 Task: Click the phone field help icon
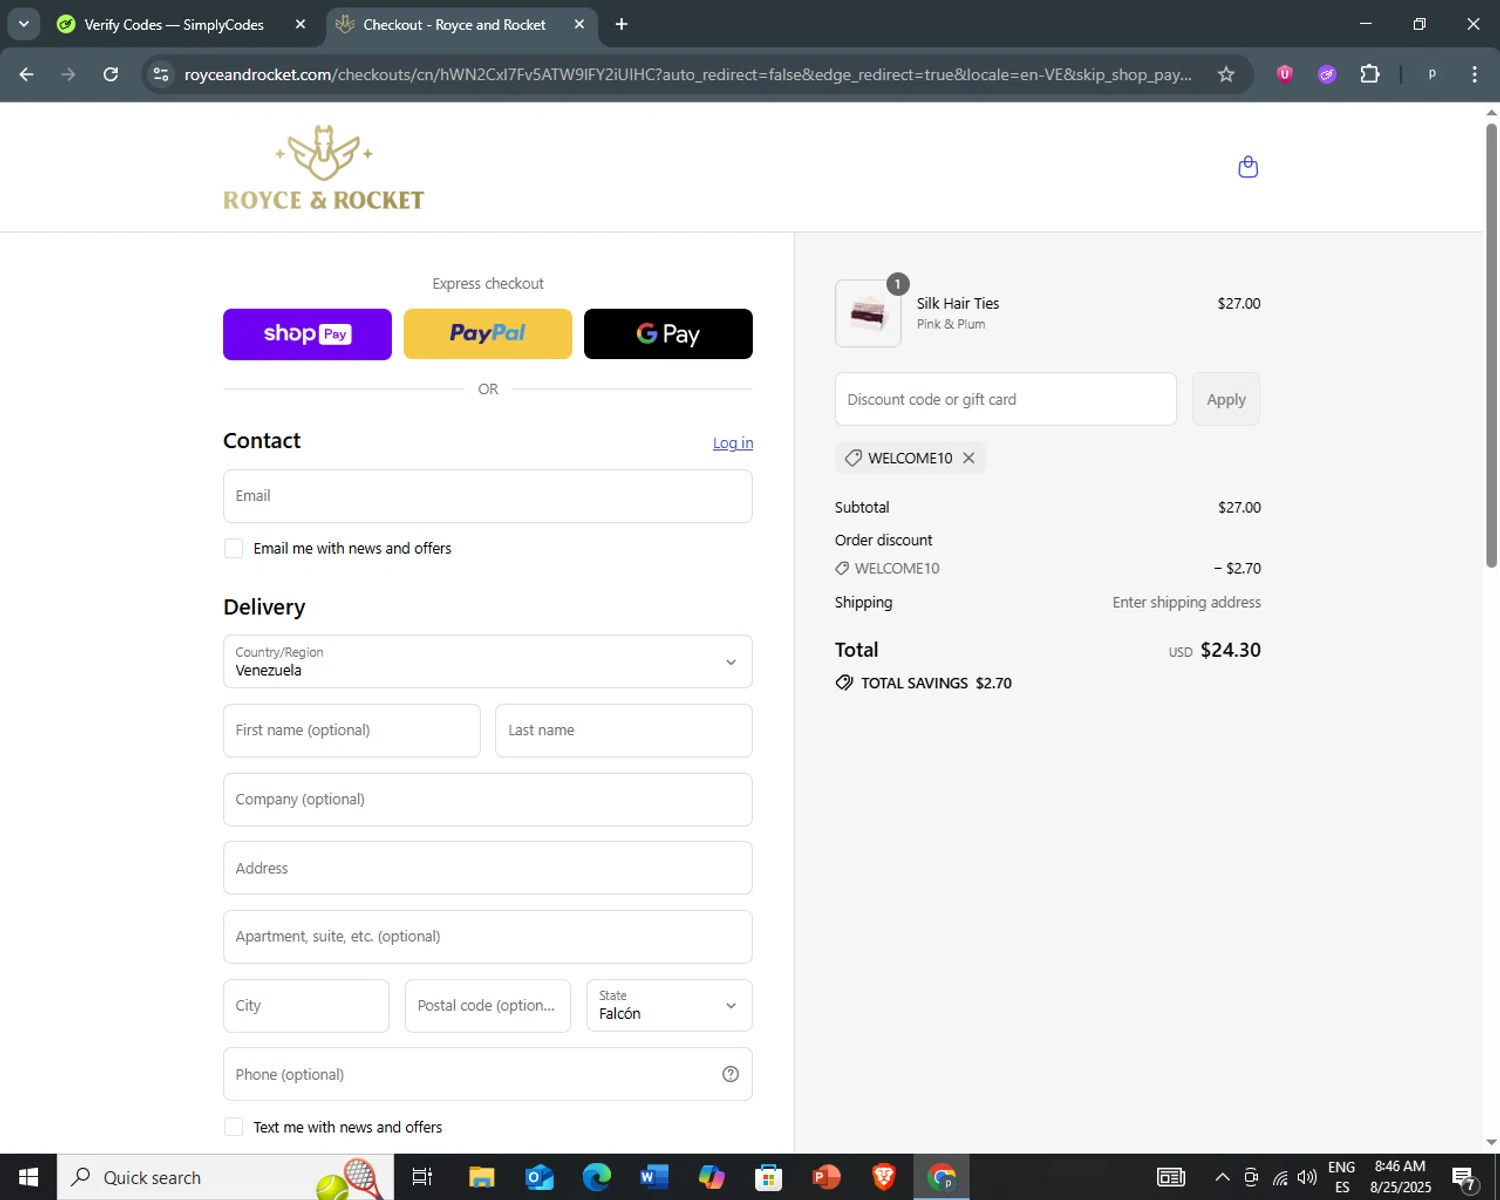(730, 1074)
